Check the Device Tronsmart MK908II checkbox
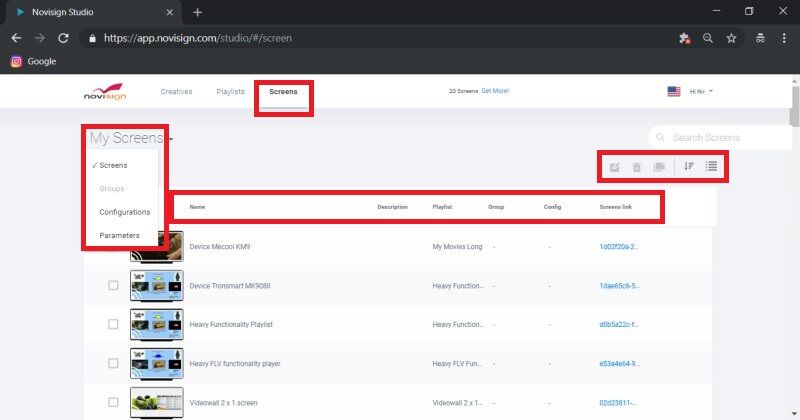 click(113, 285)
